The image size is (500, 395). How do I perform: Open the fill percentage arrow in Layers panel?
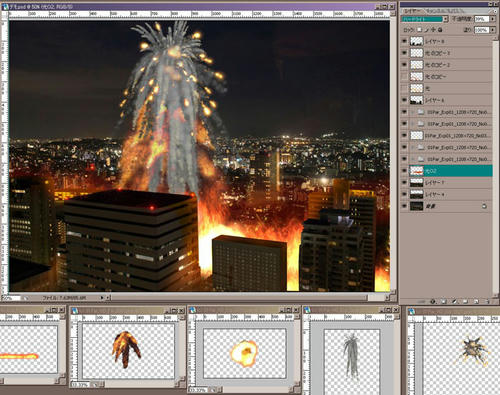[492, 30]
